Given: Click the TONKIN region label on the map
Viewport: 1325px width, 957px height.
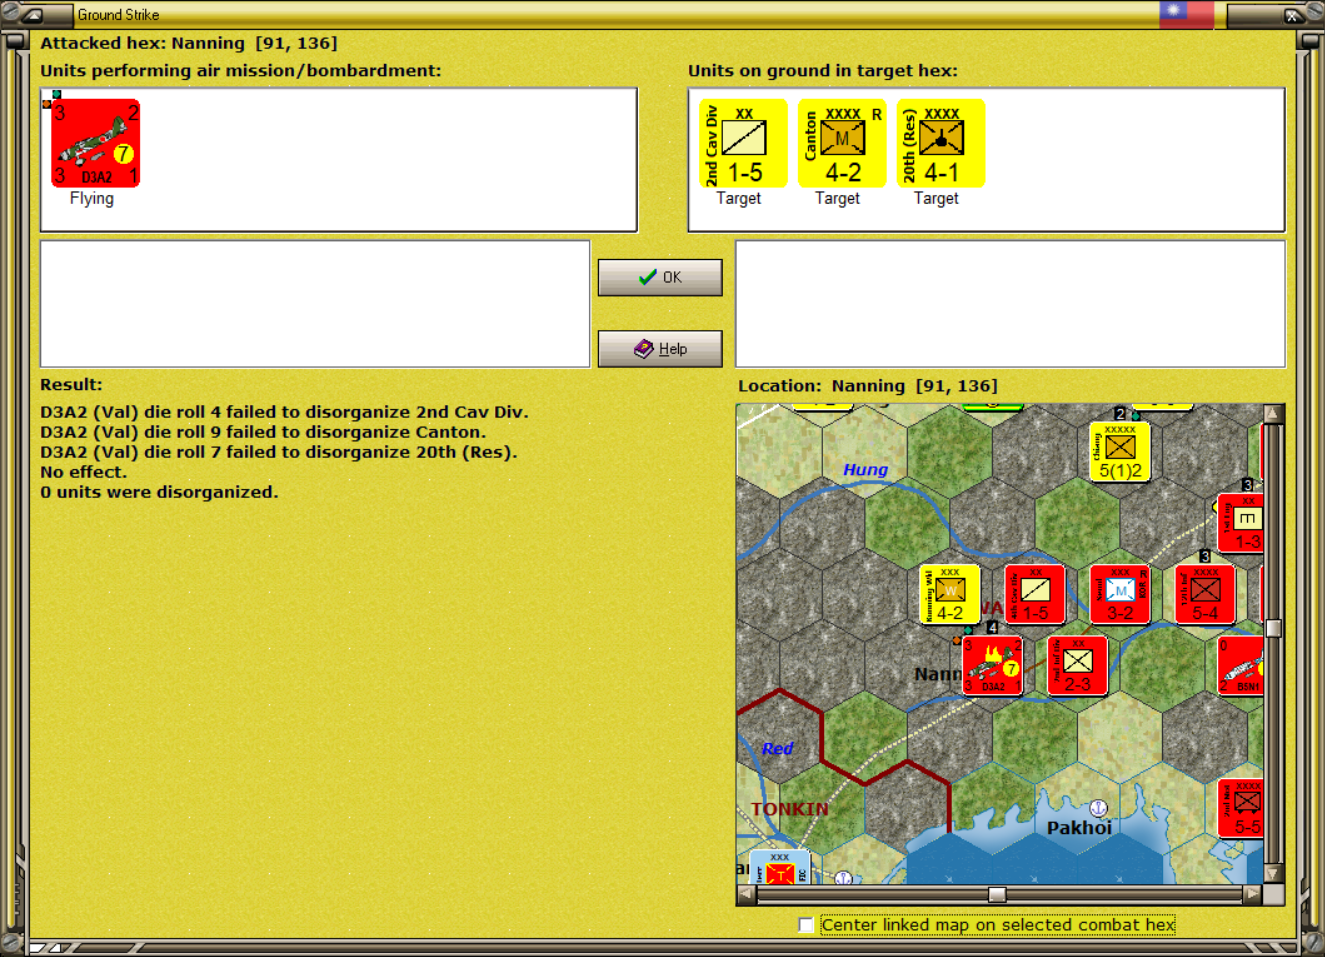Looking at the screenshot, I should coord(790,809).
